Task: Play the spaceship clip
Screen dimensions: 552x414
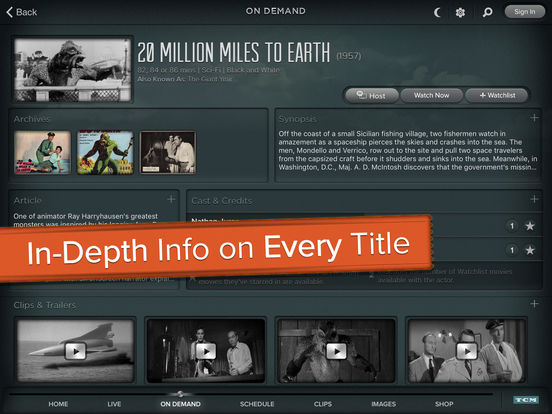Action: tap(75, 351)
